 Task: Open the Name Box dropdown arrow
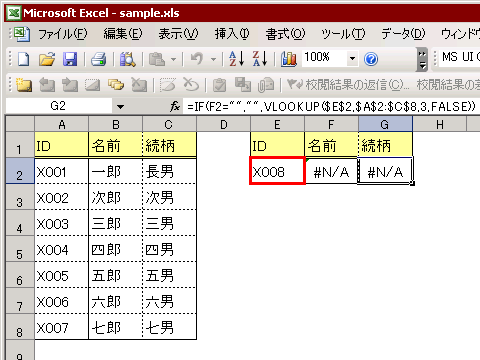pyautogui.click(x=120, y=107)
